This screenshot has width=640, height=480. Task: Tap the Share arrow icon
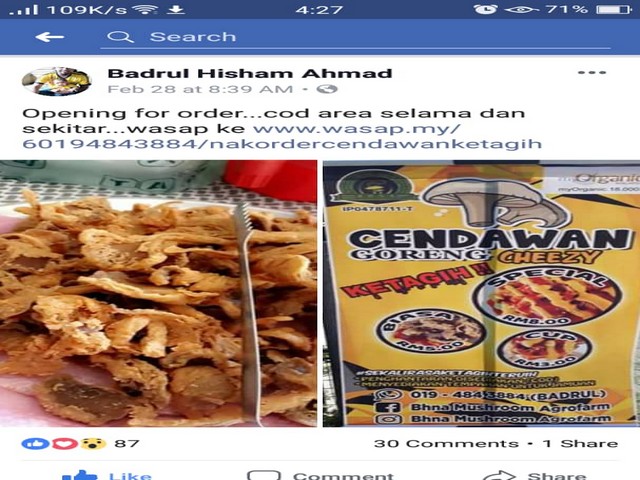500,476
